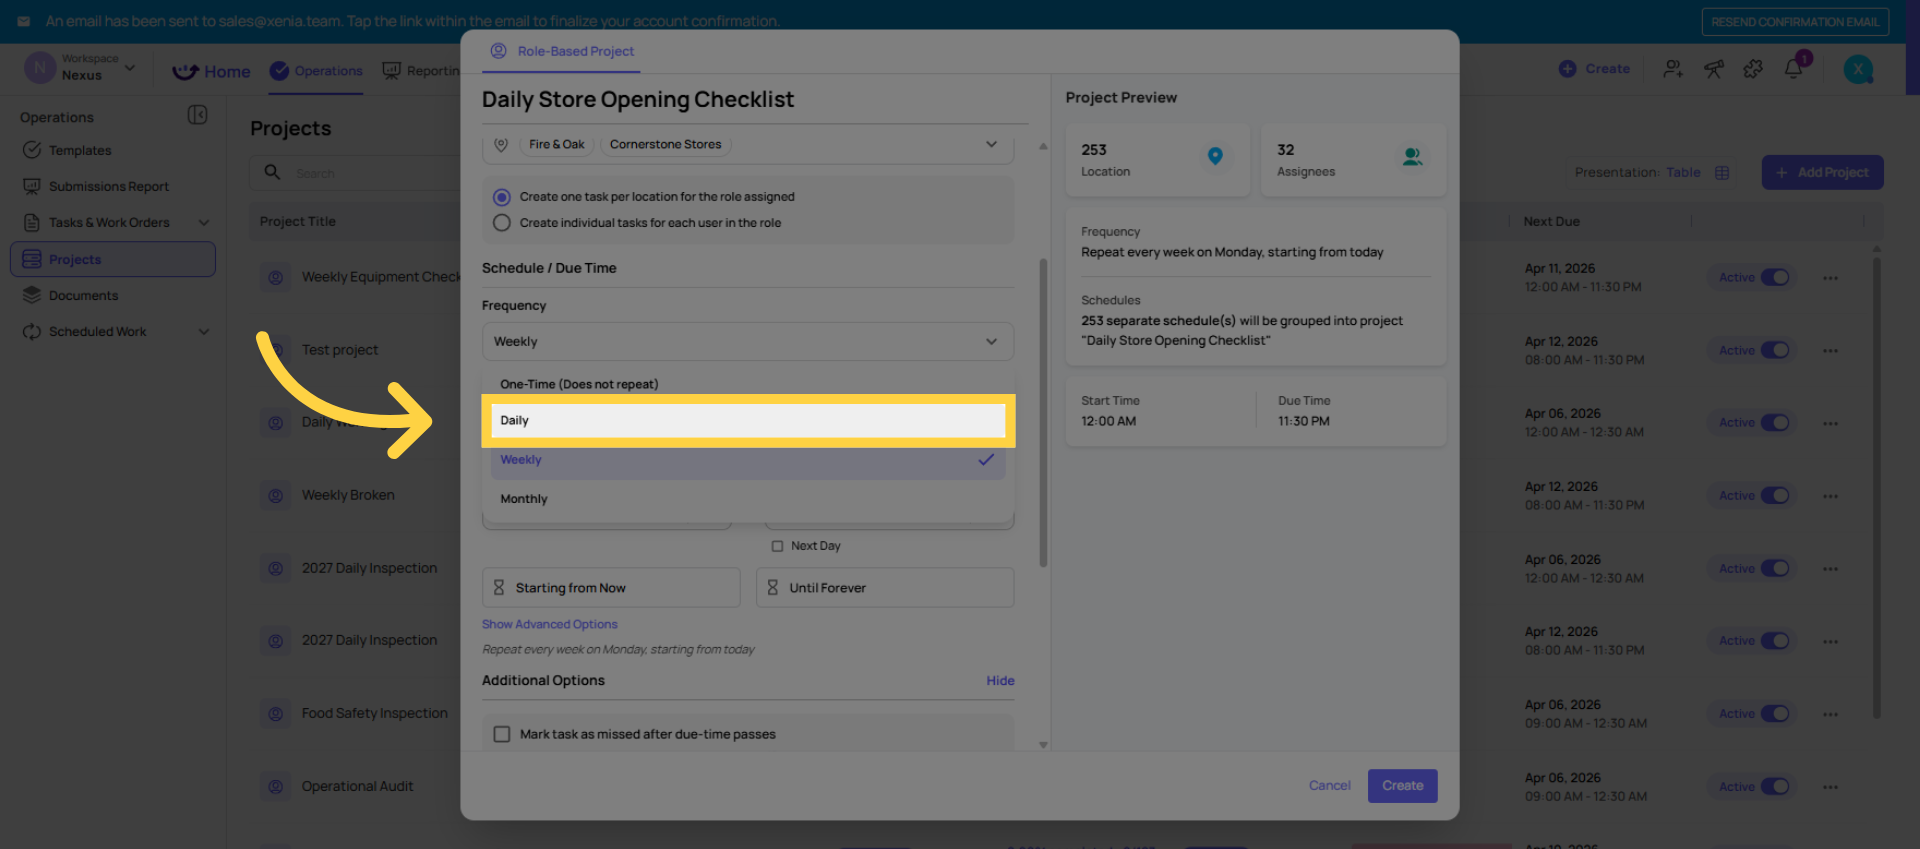Click the notifications bell icon
Image resolution: width=1920 pixels, height=849 pixels.
[1793, 69]
